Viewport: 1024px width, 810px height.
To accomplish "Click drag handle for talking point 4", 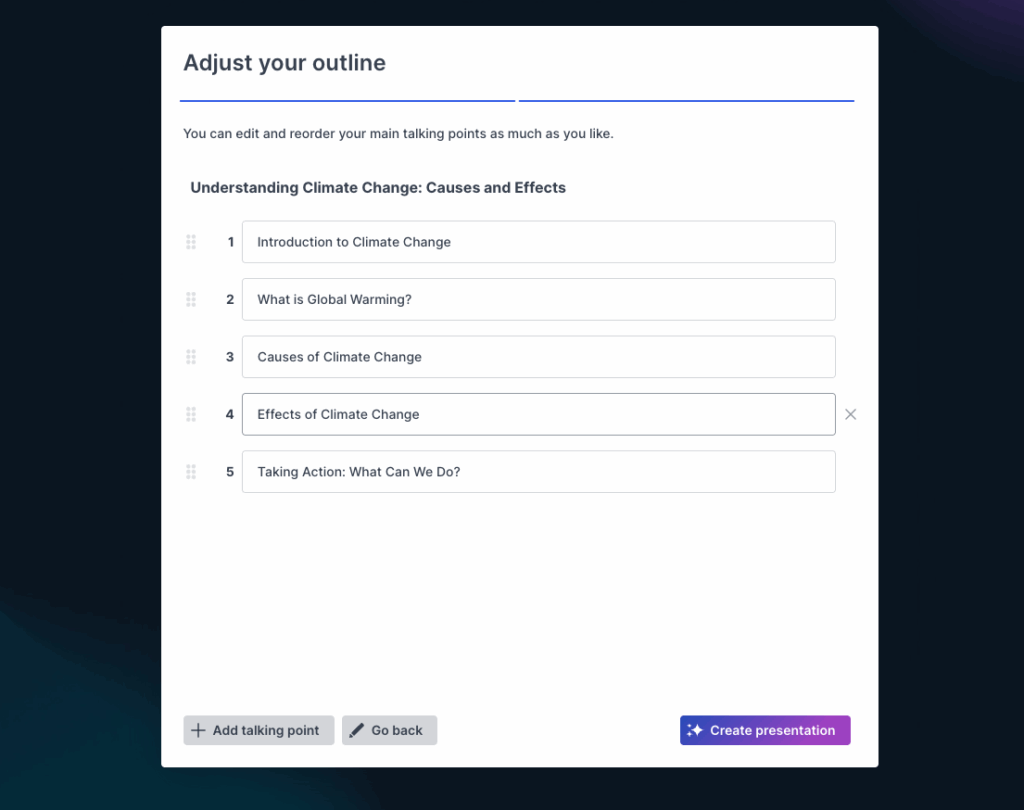I will point(191,414).
